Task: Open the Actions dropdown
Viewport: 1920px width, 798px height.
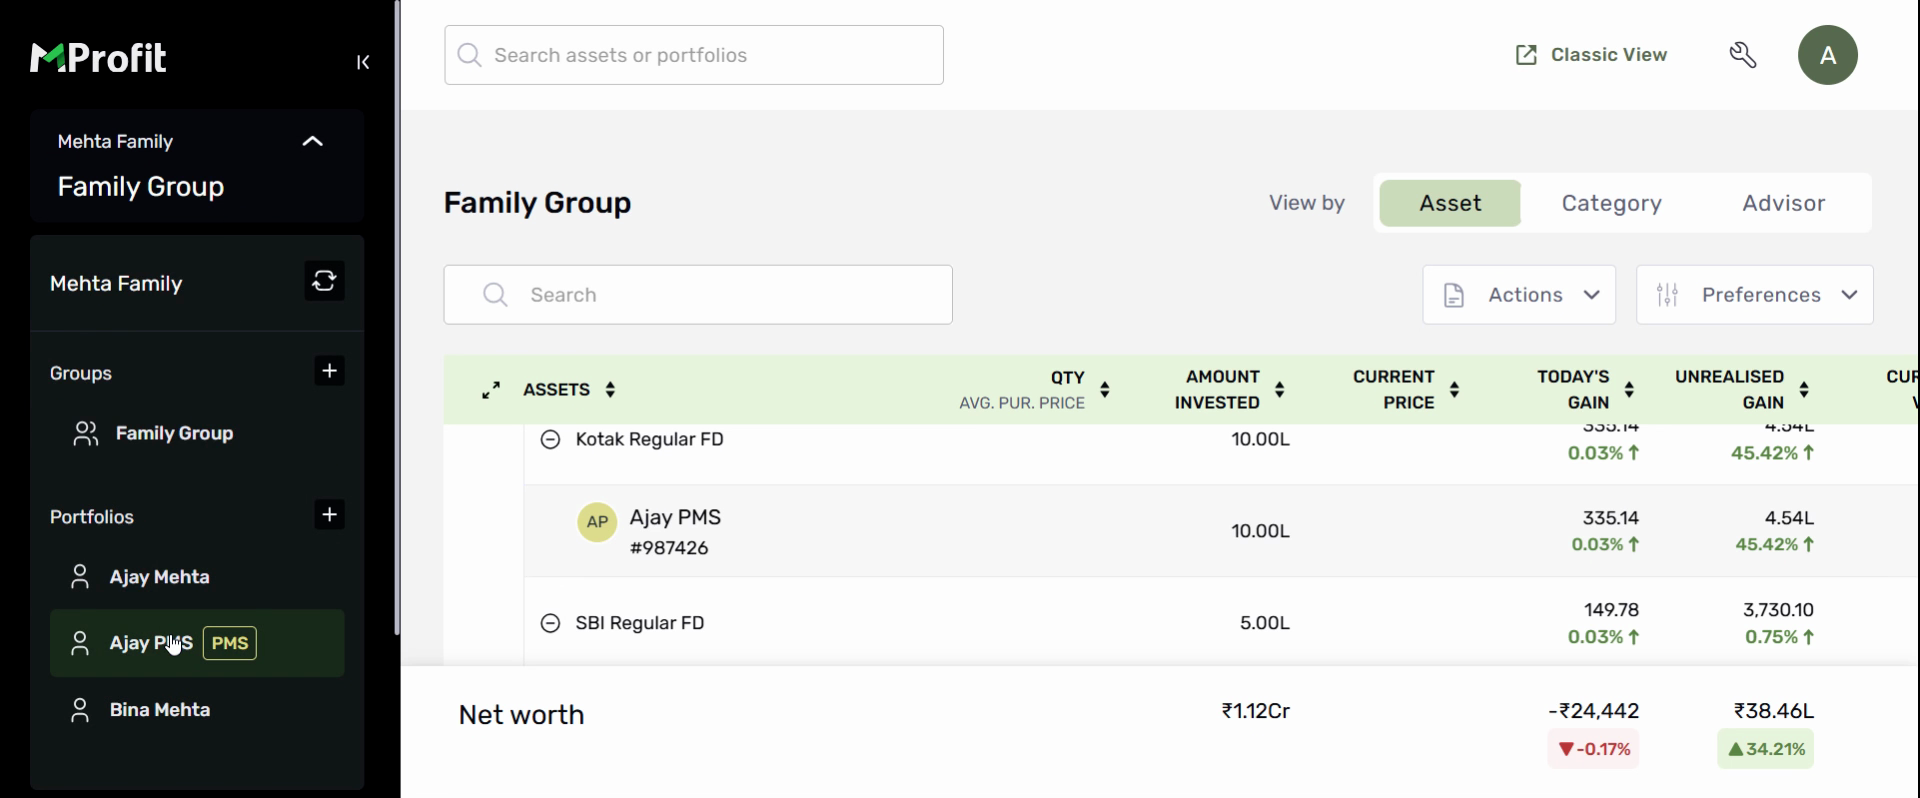Action: pos(1519,295)
